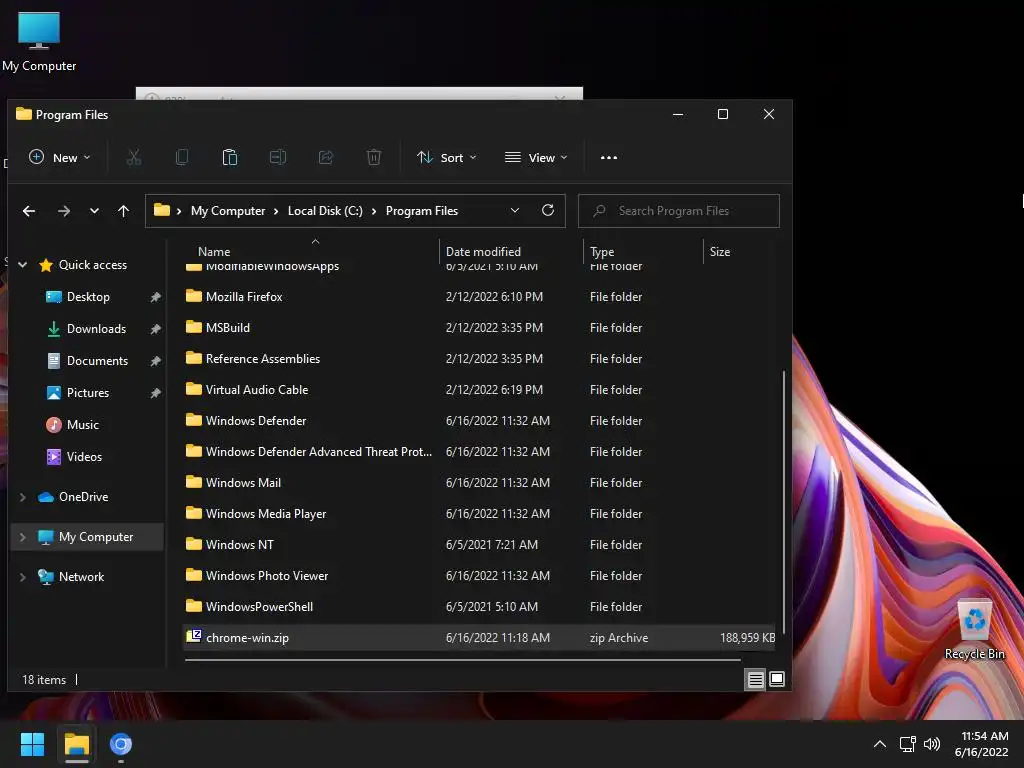Select the Windows NT folder

pos(479,545)
